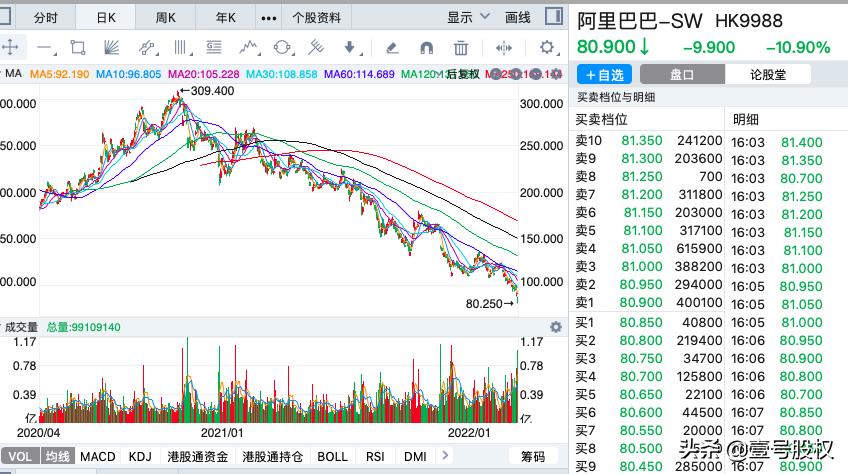Pick the channel line drawing tool
This screenshot has height=474, width=848.
147,48
